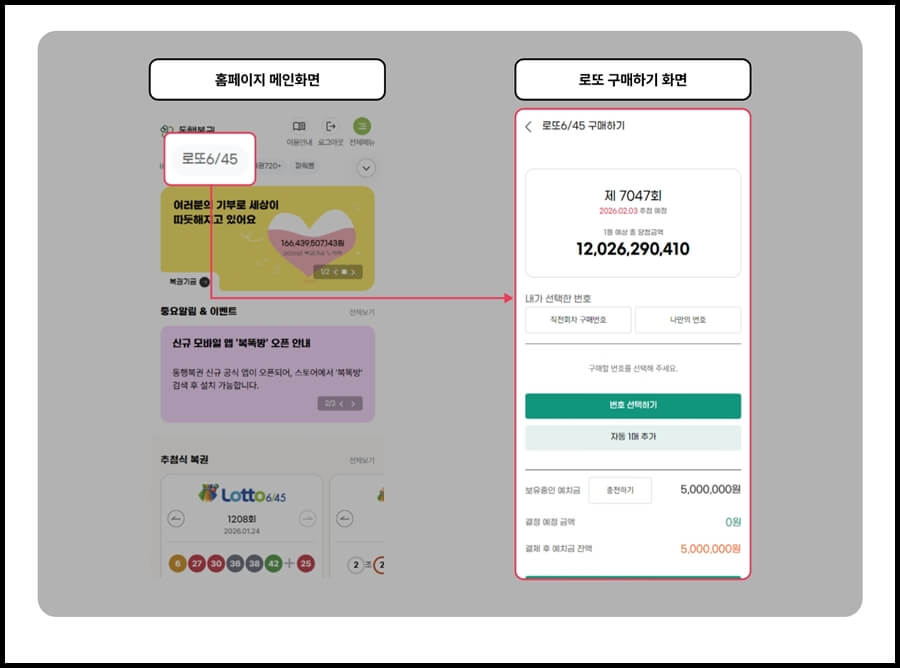Image resolution: width=900 pixels, height=668 pixels.
Task: Tap the 복권기금 dark circle icon
Action: pos(204,282)
